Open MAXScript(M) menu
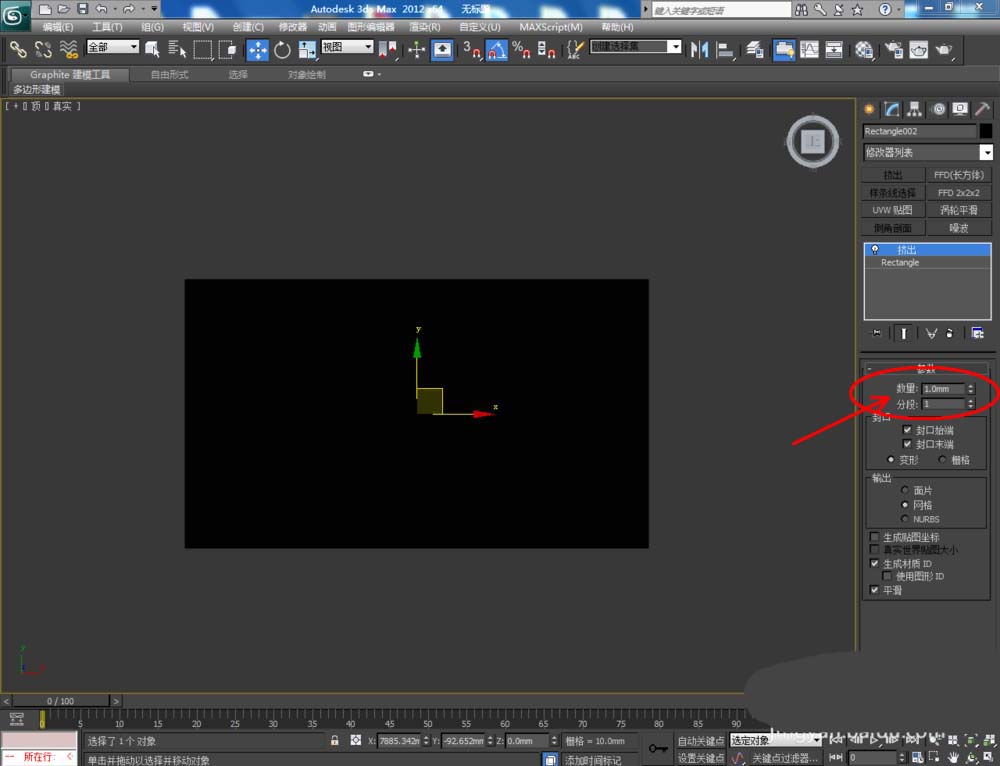Screen dimensions: 1000x766 pyautogui.click(x=550, y=27)
